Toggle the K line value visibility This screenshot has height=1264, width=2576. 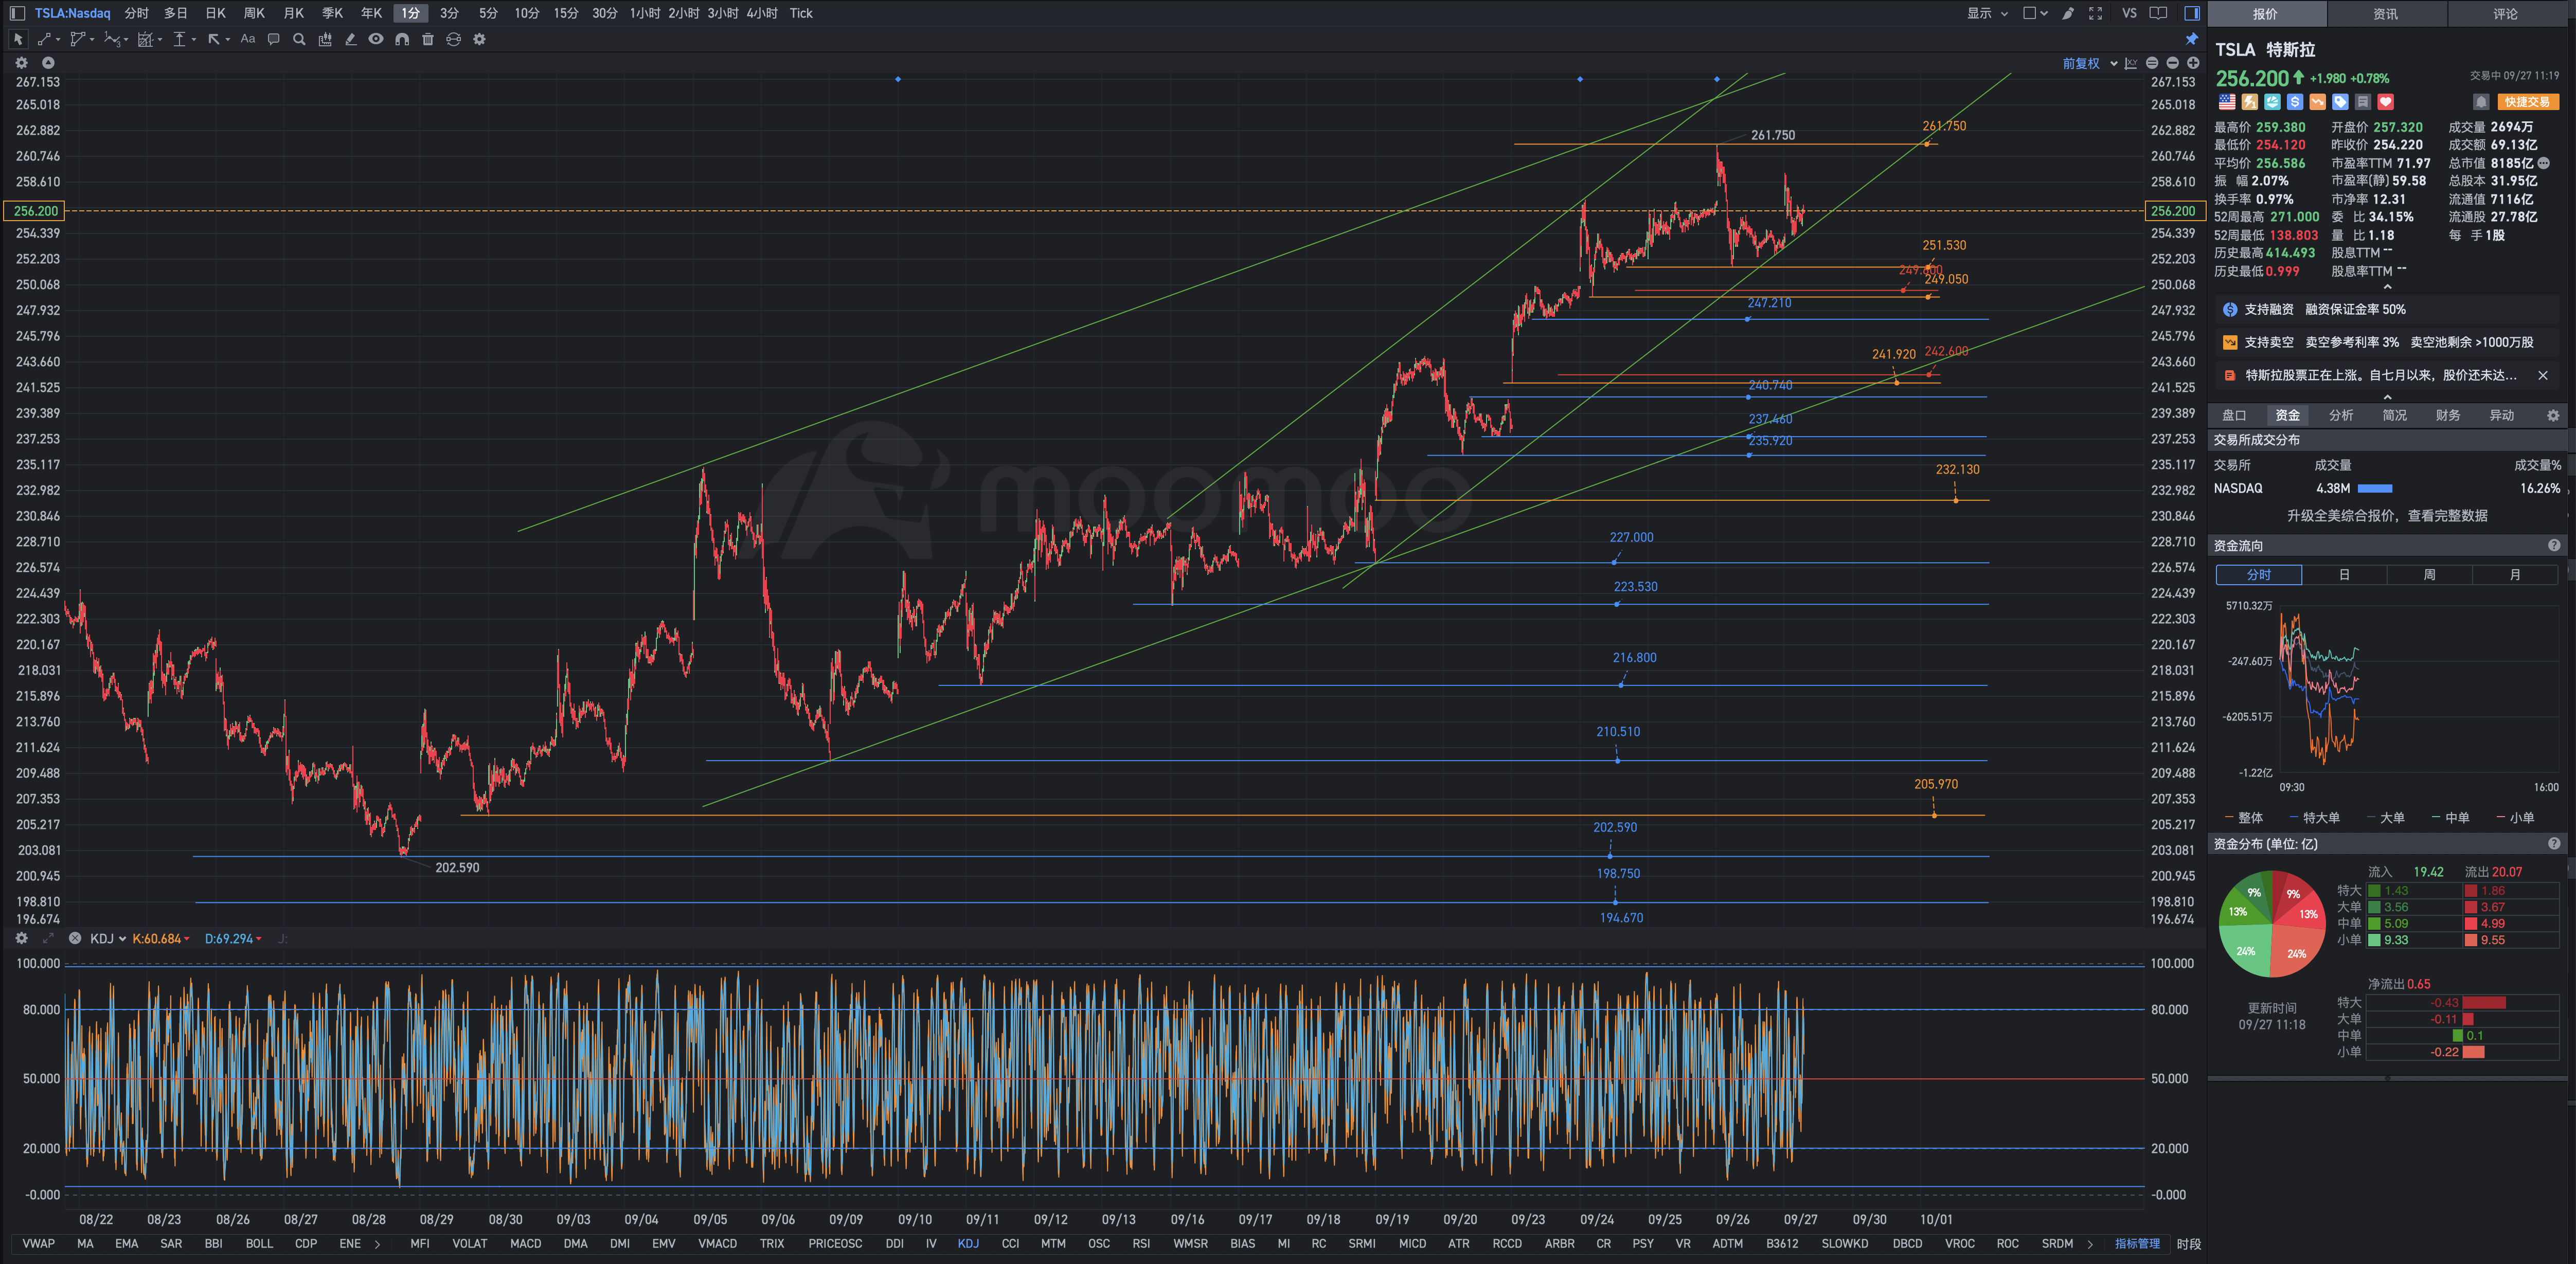(161, 938)
